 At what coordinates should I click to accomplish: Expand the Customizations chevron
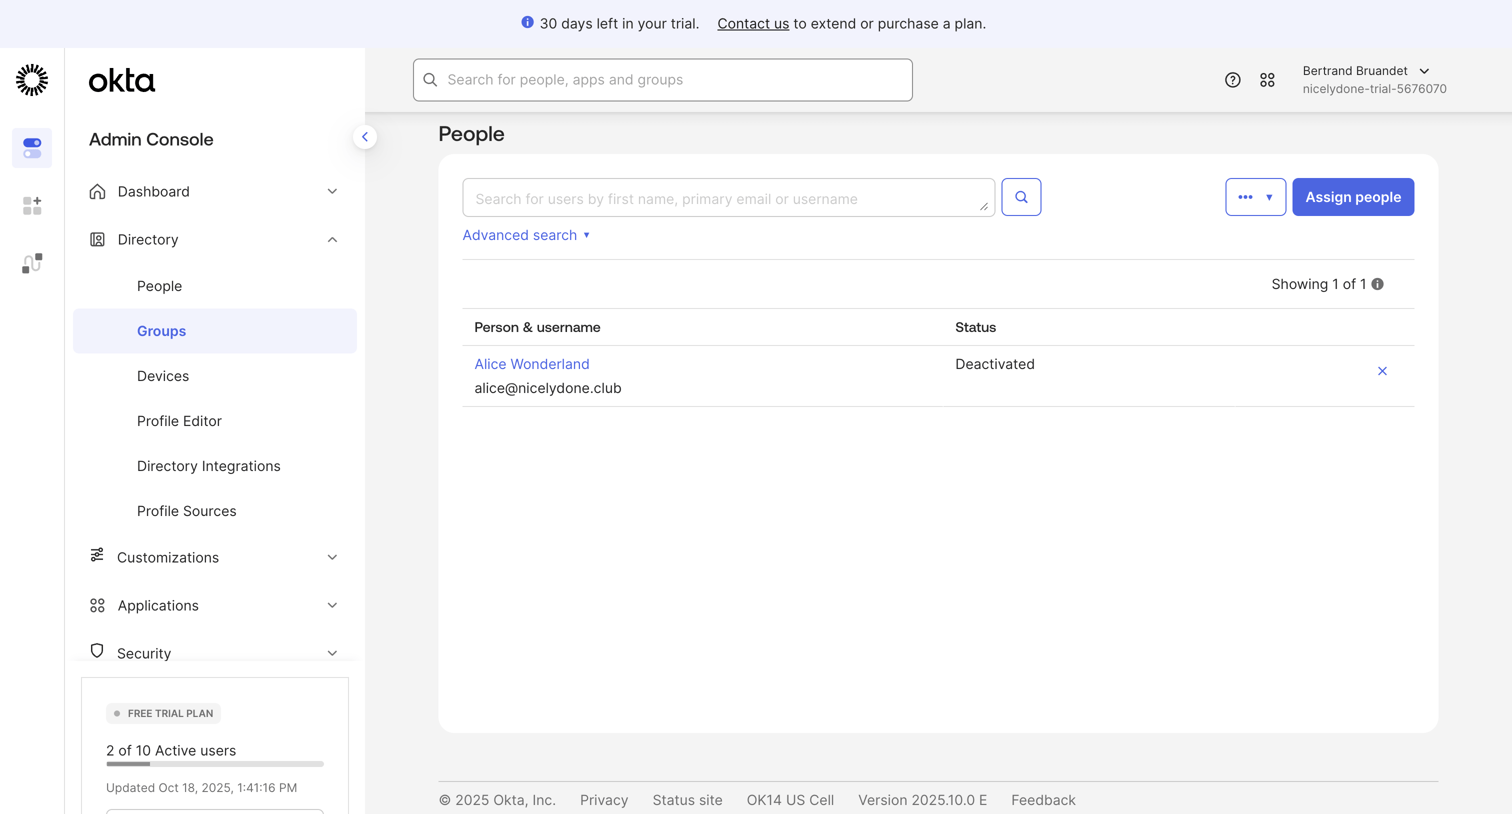(332, 557)
